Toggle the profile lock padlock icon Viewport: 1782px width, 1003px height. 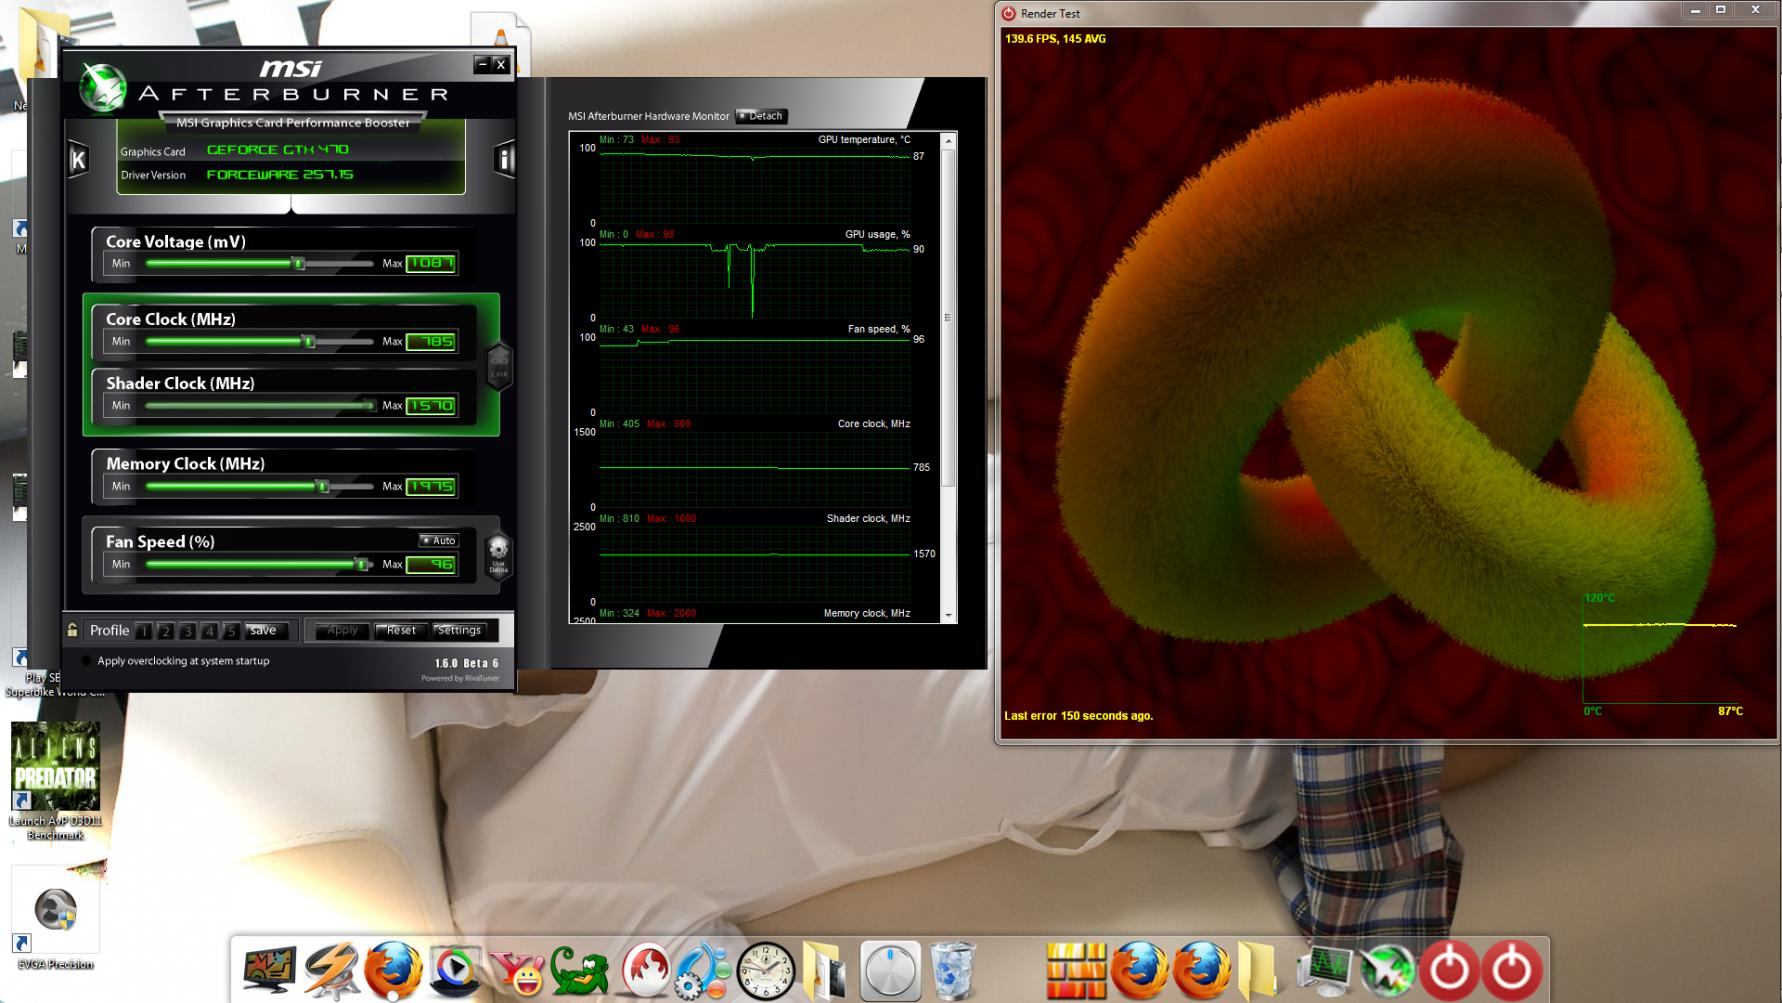(x=72, y=630)
